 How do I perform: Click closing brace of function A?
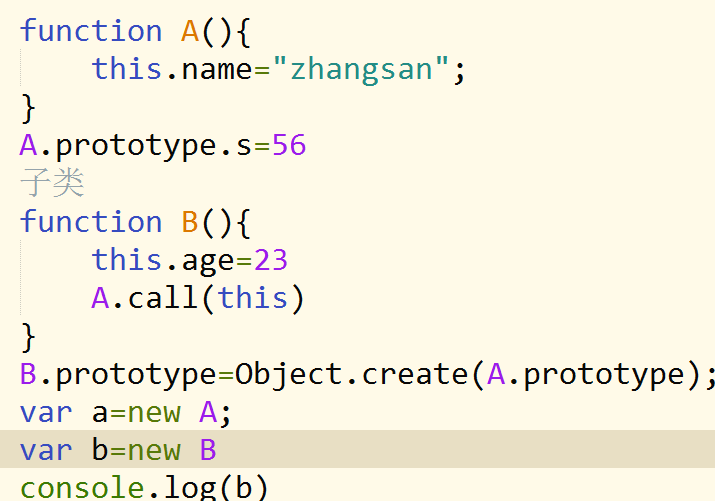click(x=28, y=108)
